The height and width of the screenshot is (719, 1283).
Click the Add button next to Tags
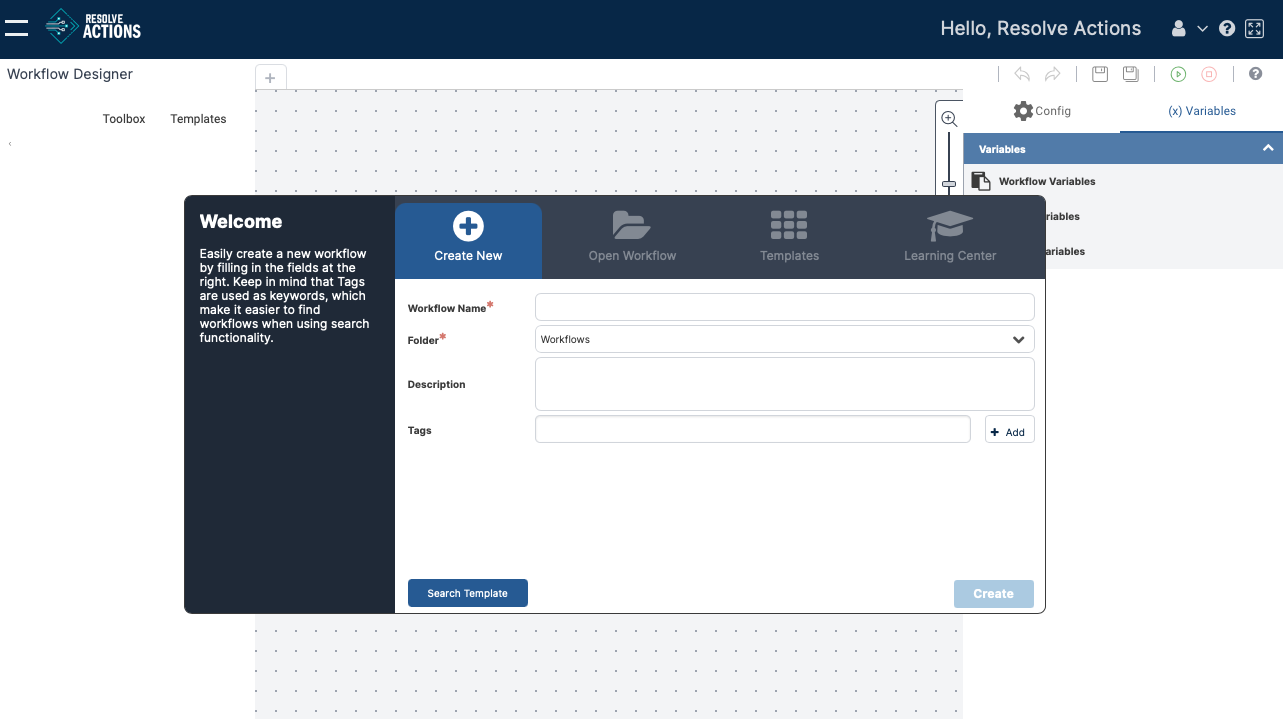pos(1009,430)
